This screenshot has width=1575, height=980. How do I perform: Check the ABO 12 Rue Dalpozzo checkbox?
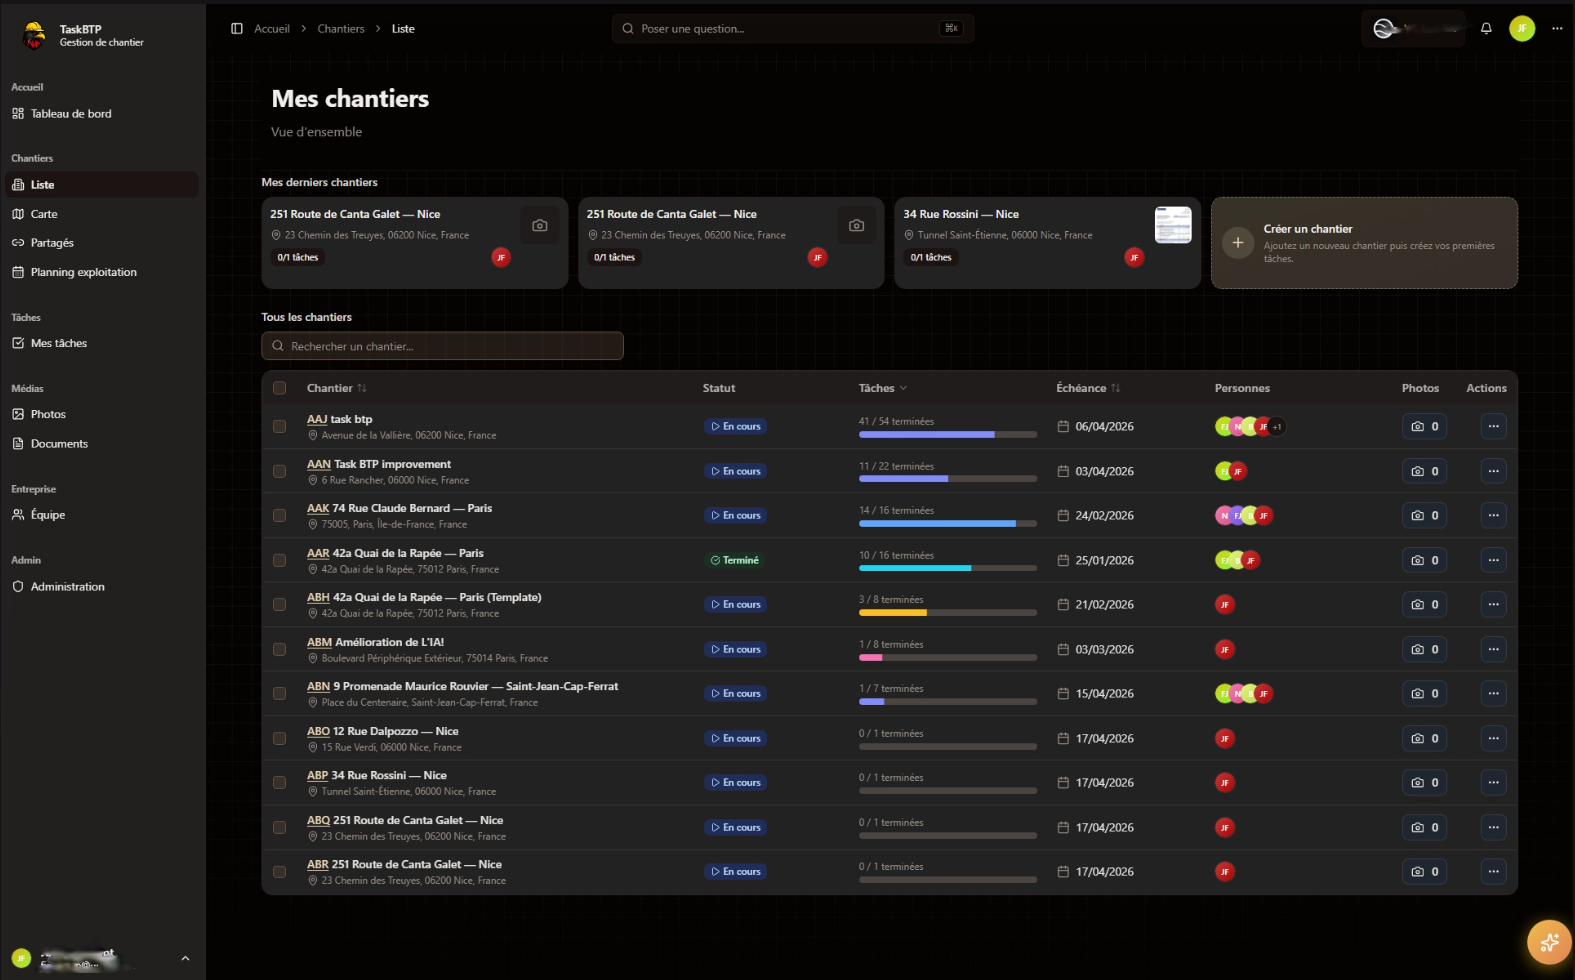pyautogui.click(x=280, y=738)
